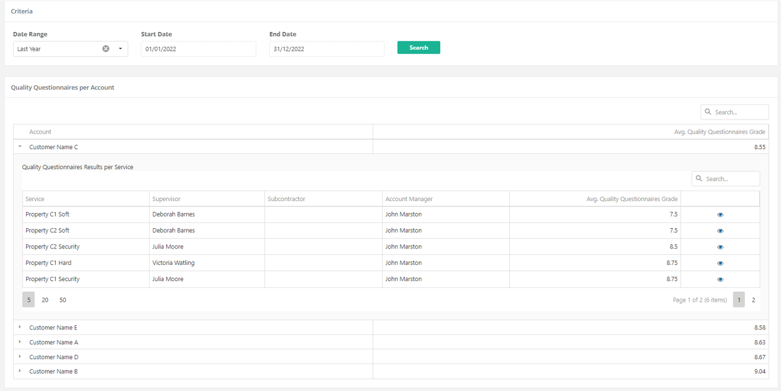Click the magnifier icon in the account search box
This screenshot has width=781, height=391.
coord(708,112)
